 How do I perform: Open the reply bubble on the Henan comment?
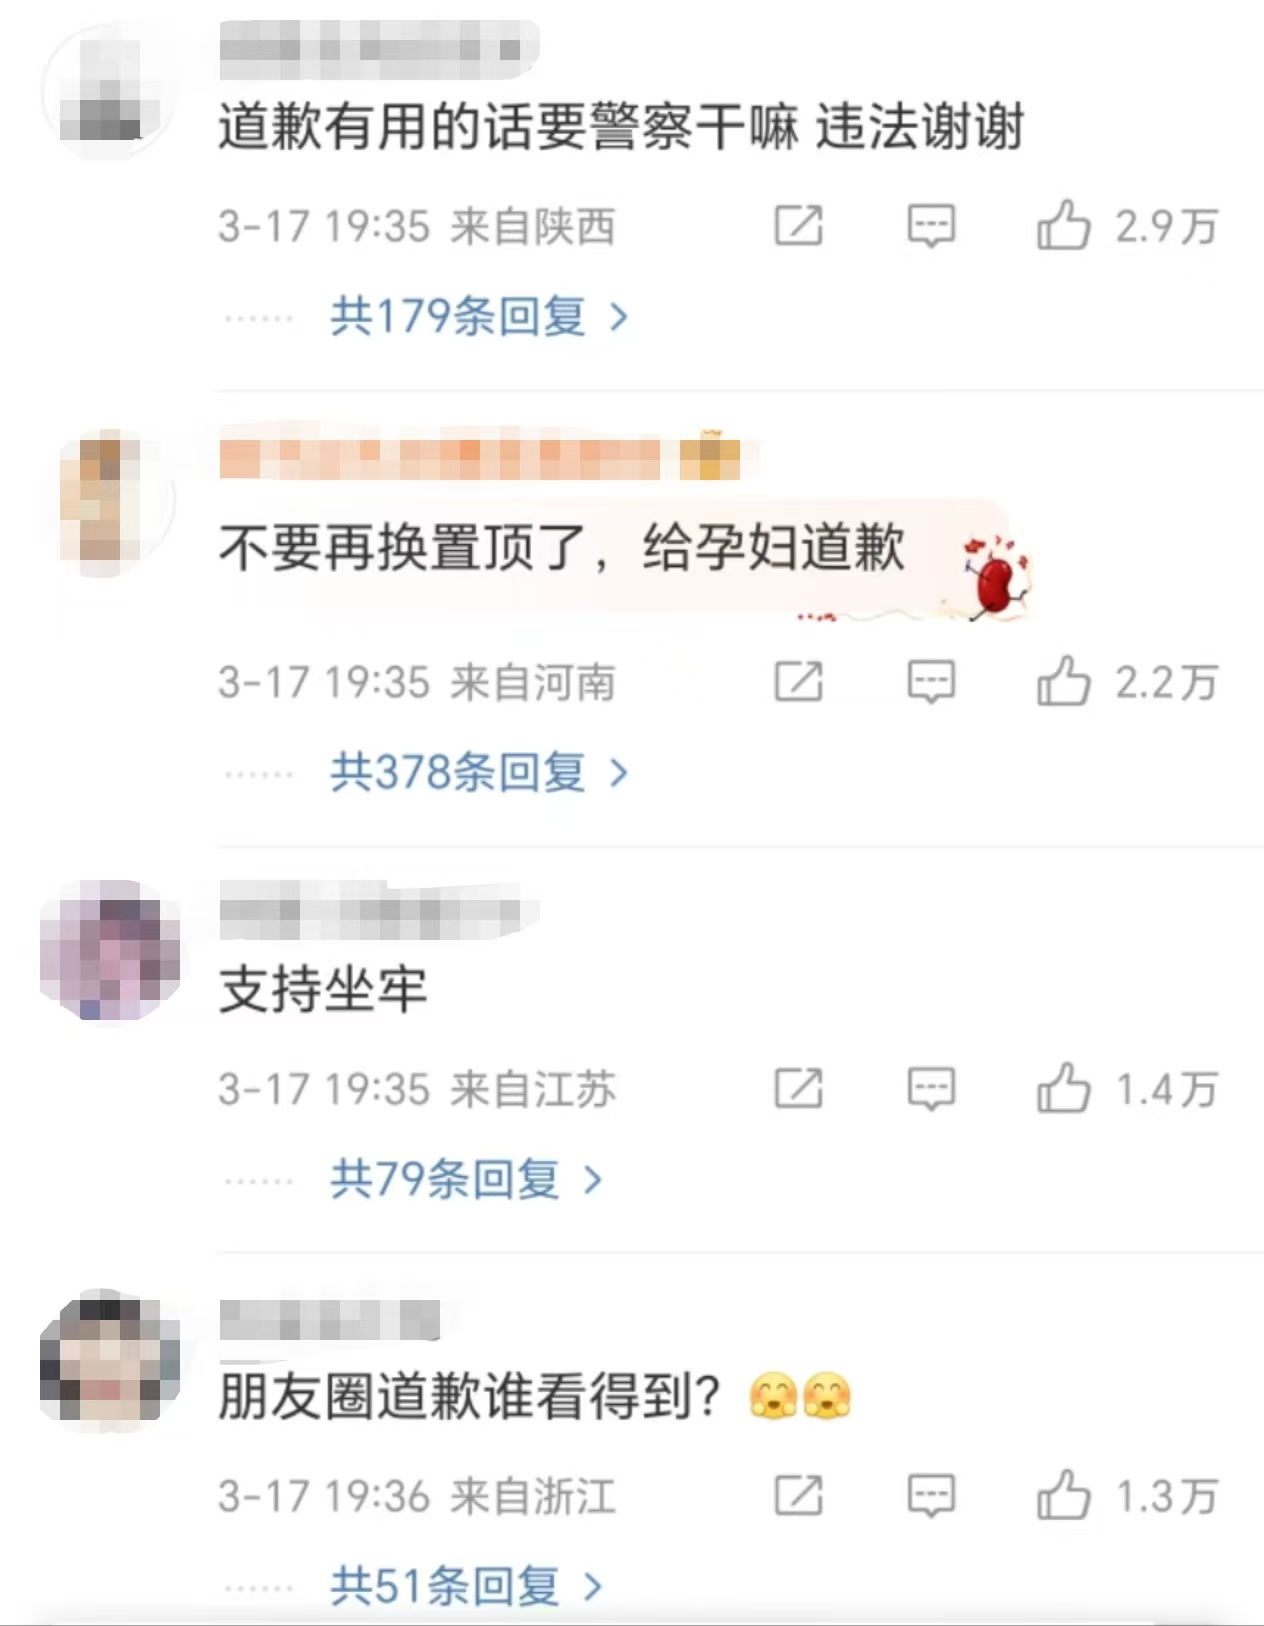point(931,683)
